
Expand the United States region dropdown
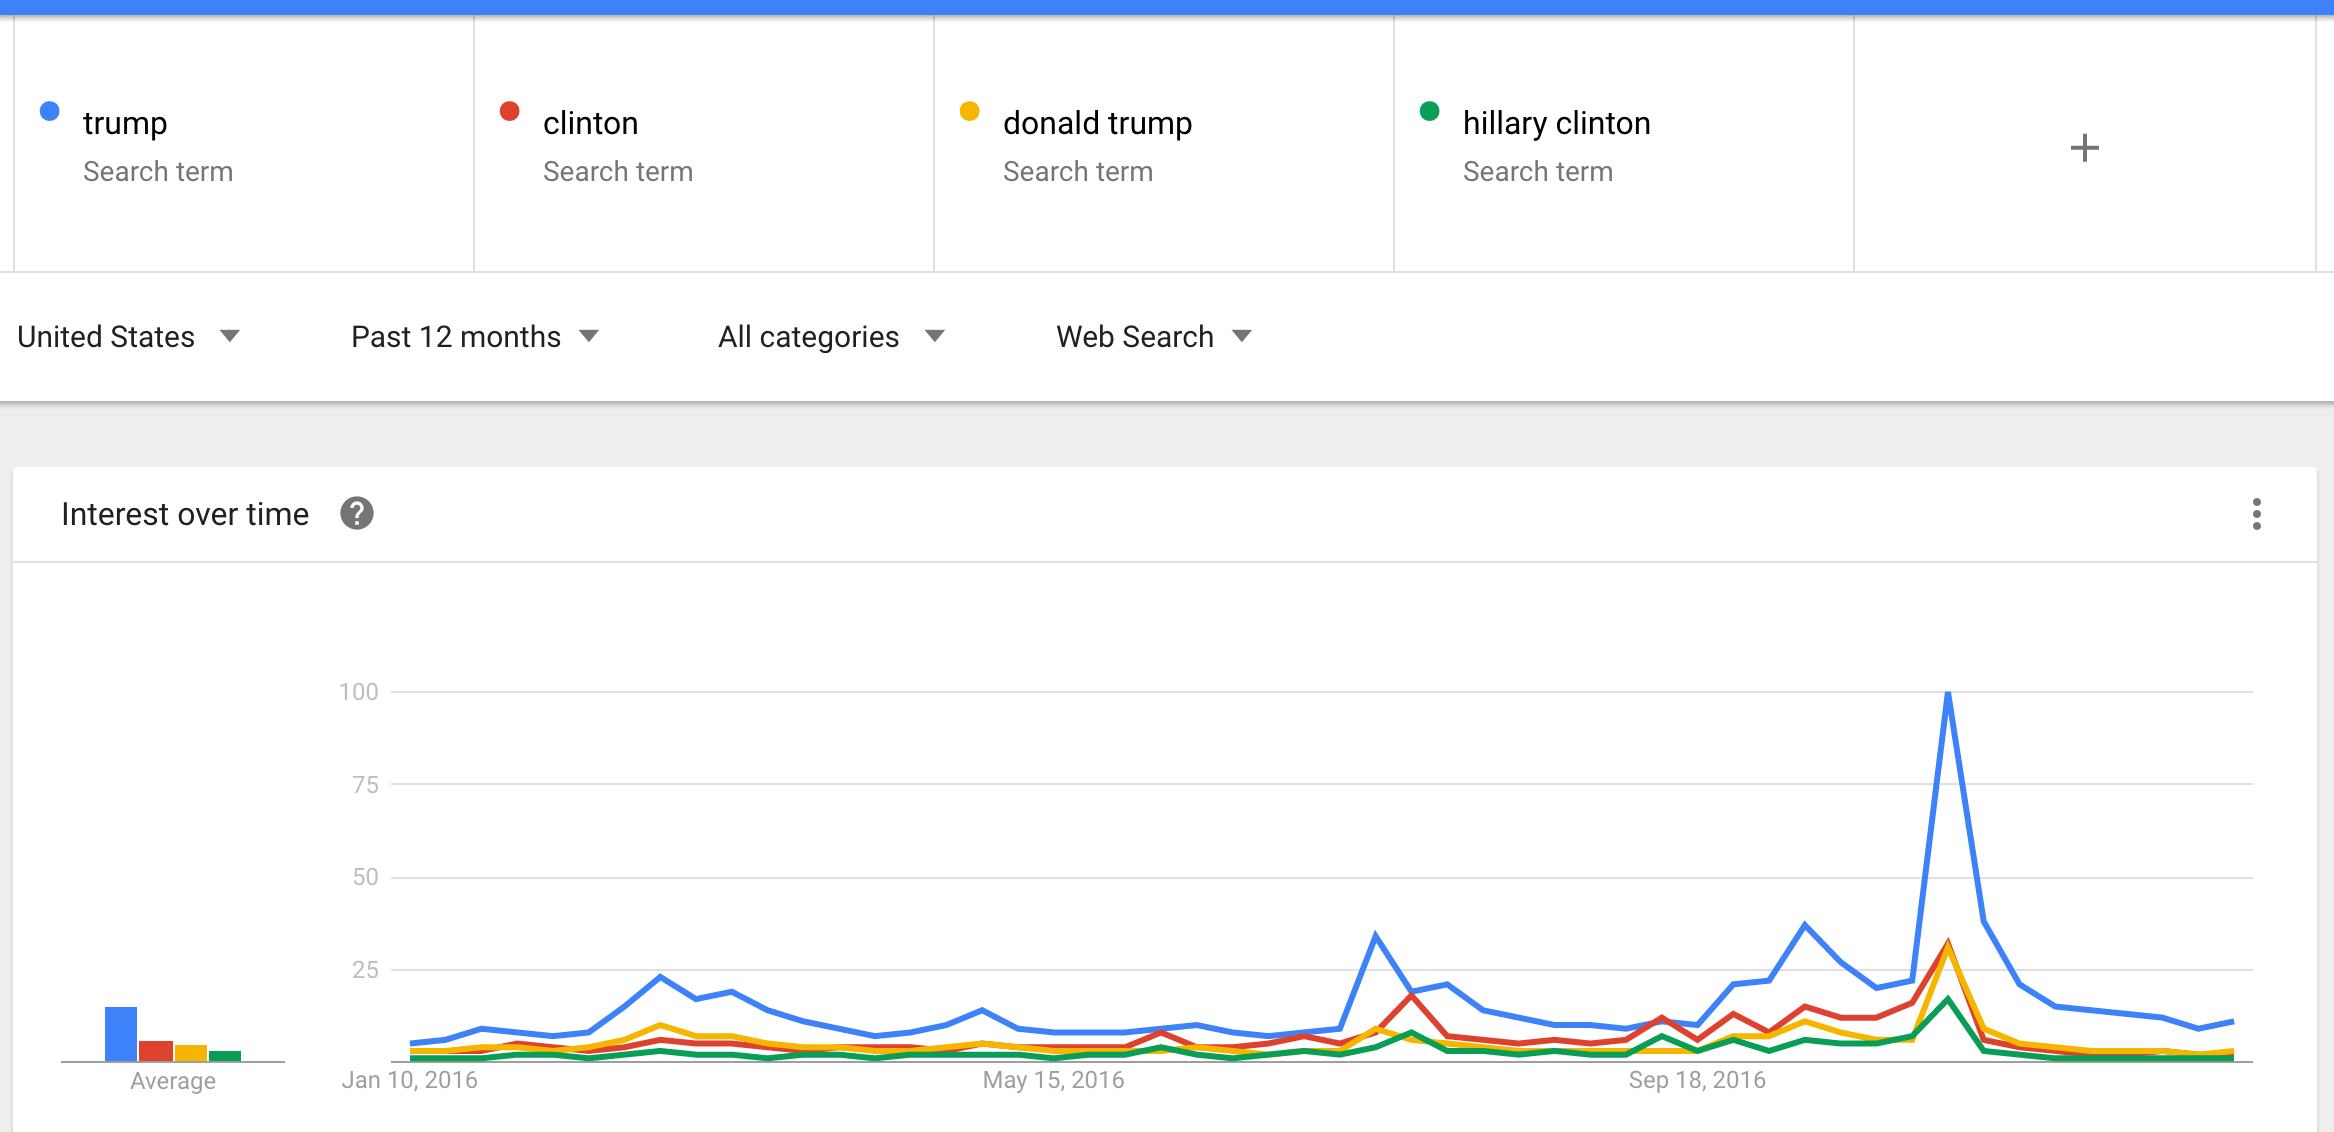pos(129,337)
